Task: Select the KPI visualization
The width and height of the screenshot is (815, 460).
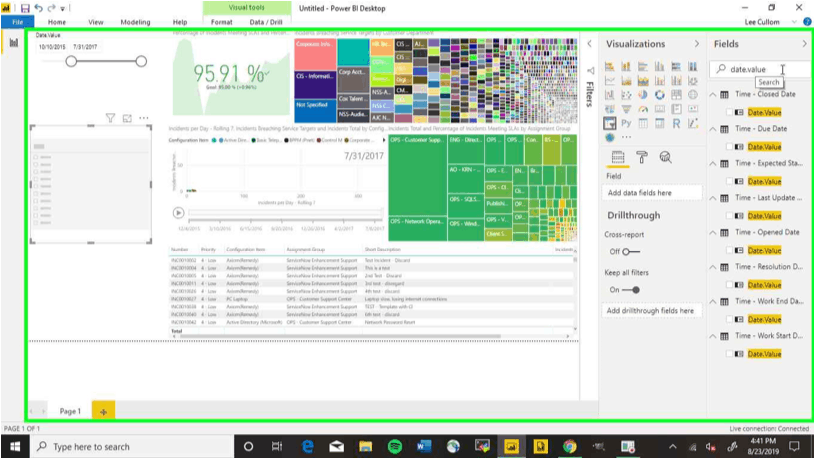Action: 693,109
